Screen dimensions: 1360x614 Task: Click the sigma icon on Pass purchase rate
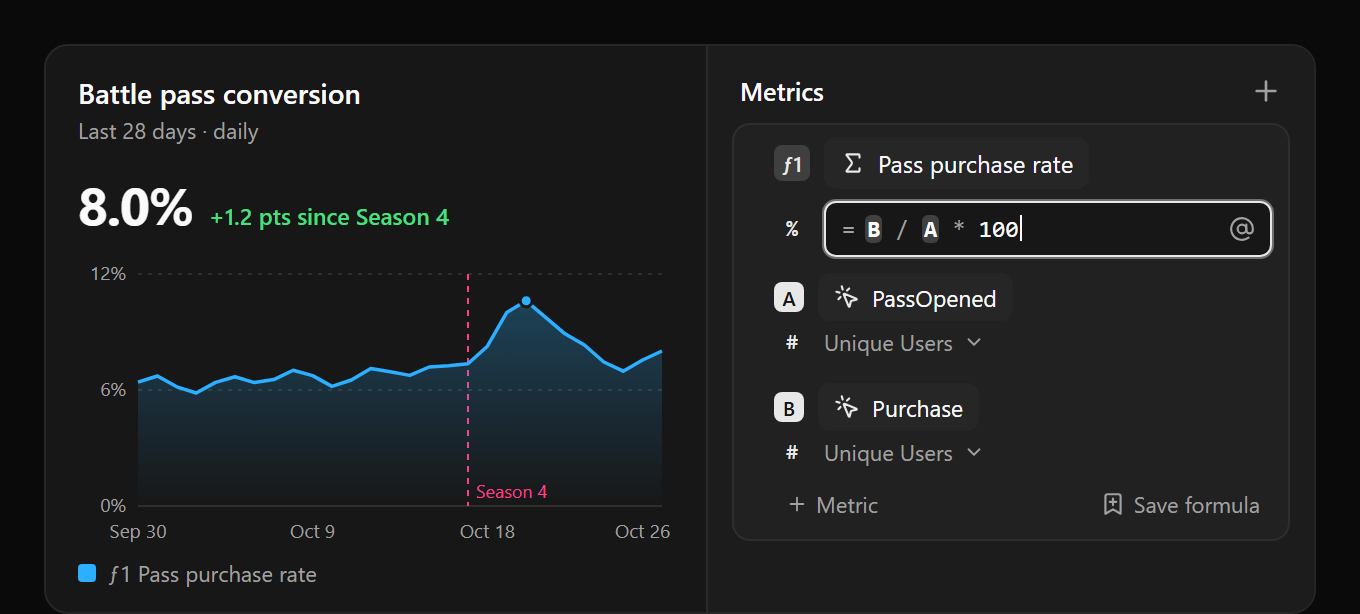(x=853, y=164)
